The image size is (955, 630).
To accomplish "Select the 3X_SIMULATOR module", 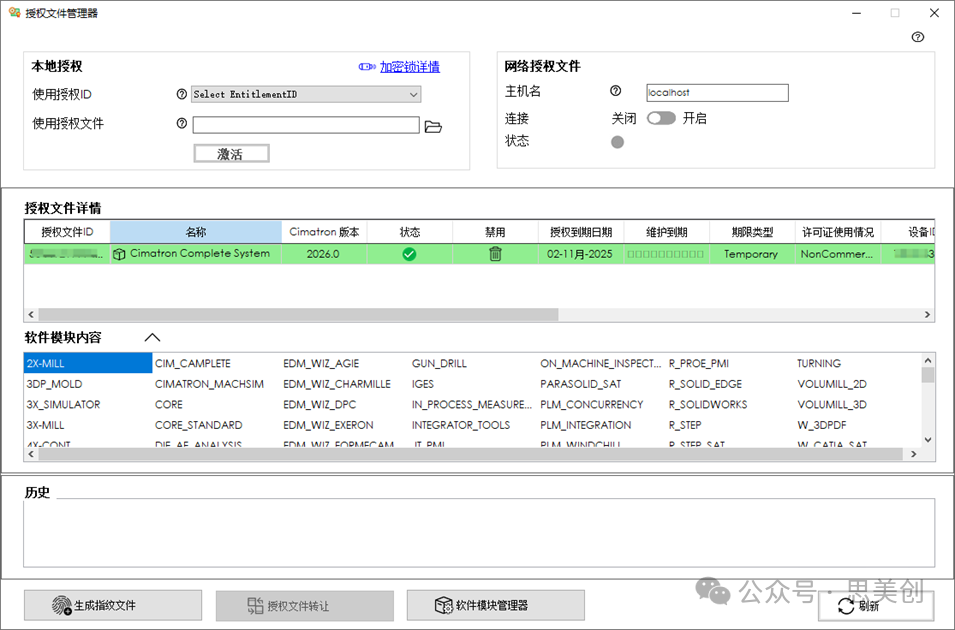I will pos(63,405).
